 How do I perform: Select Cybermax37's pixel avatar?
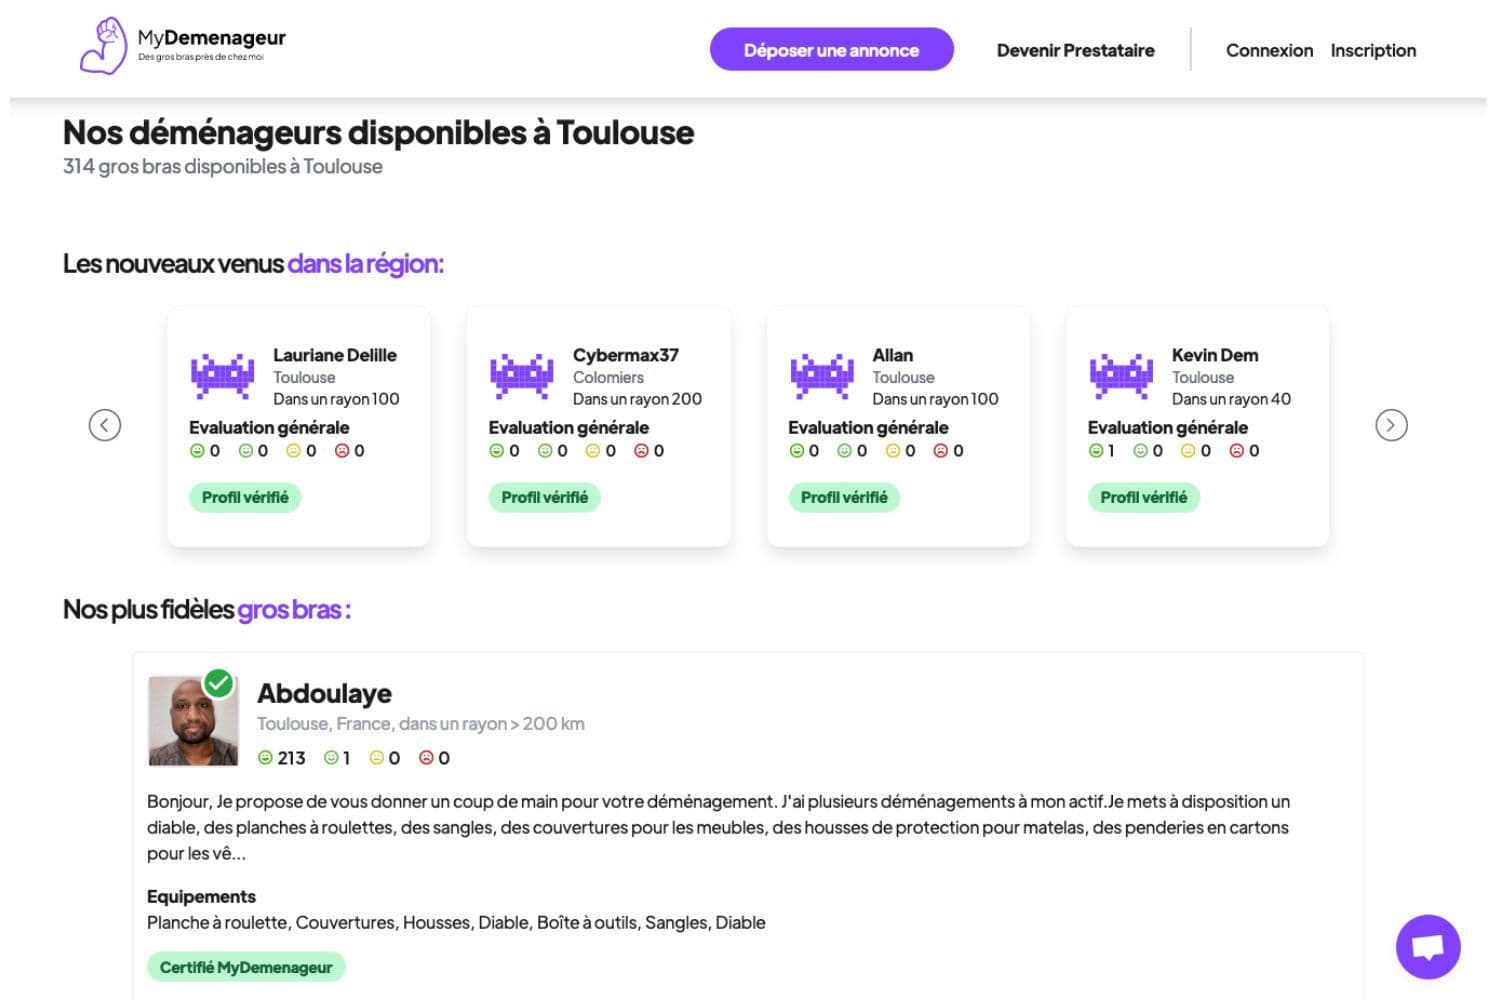tap(522, 376)
